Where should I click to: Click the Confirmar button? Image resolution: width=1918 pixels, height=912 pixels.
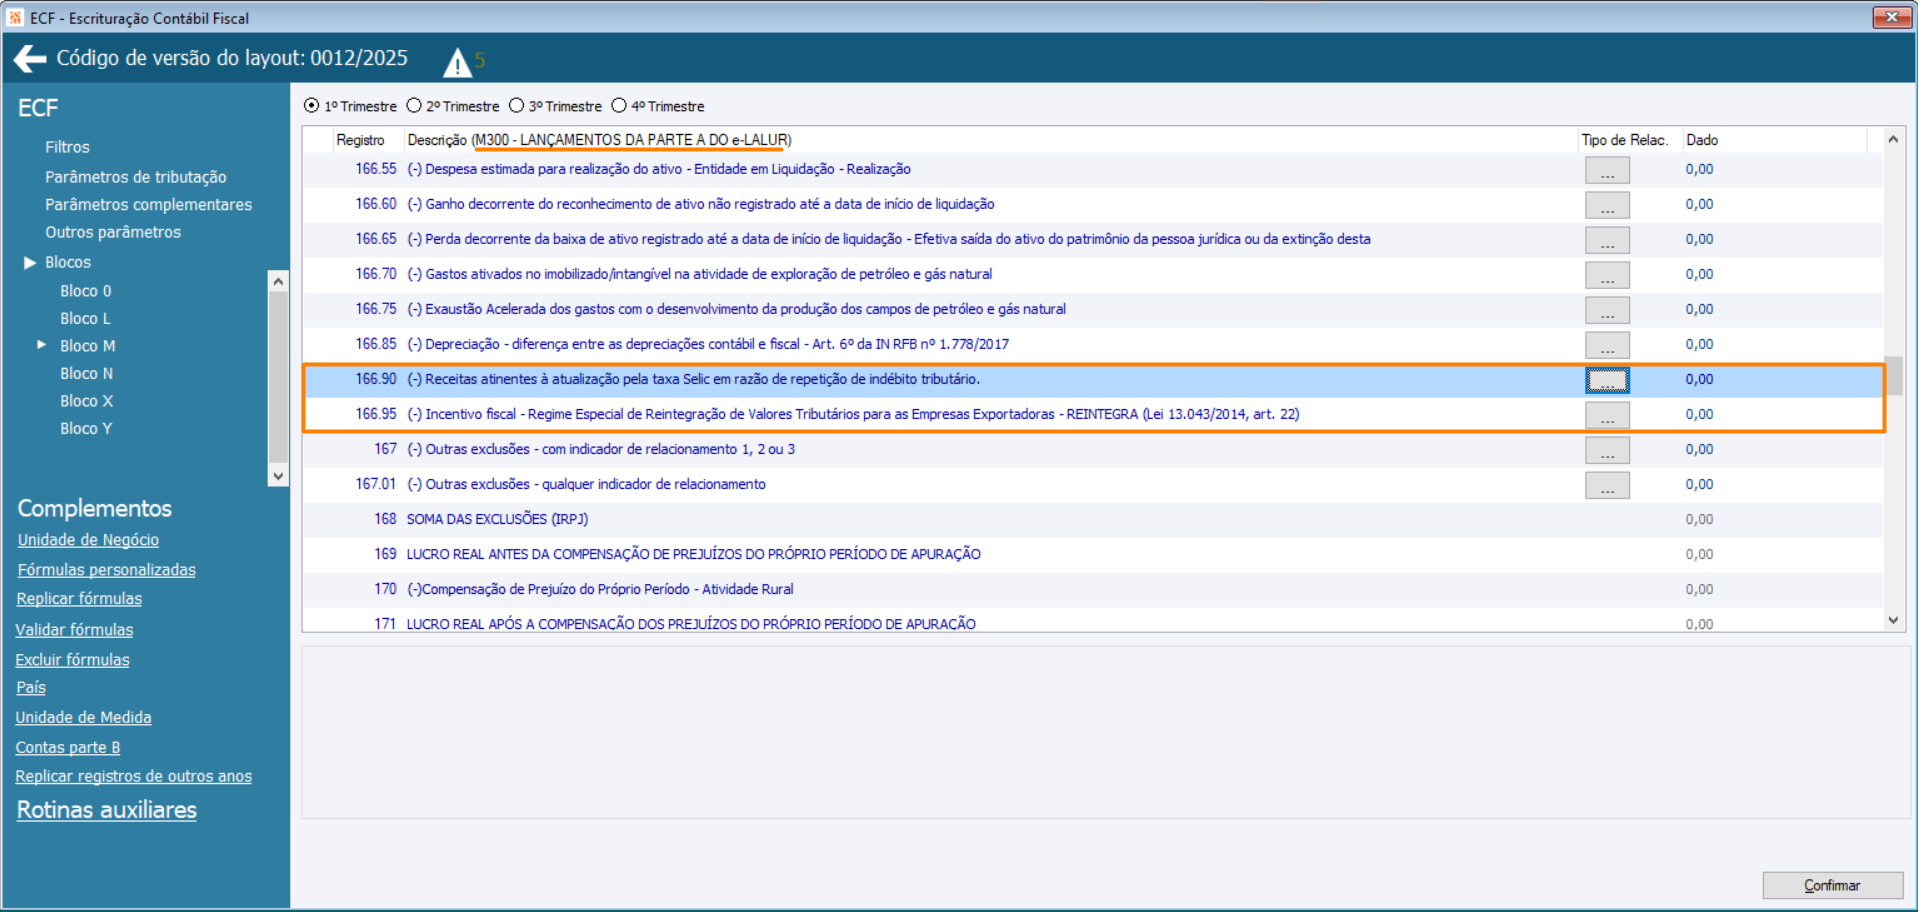tap(1832, 885)
